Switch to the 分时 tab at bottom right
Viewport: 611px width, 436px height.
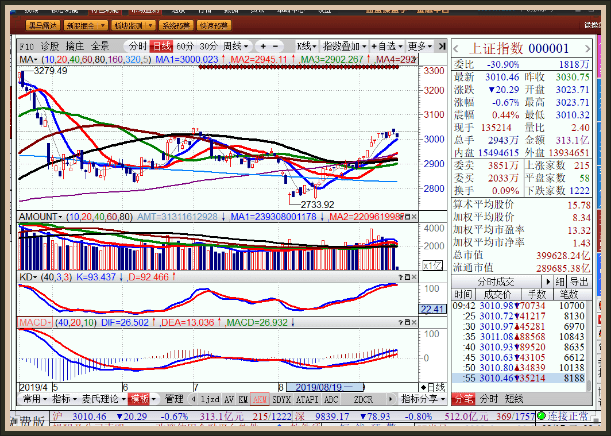489,399
